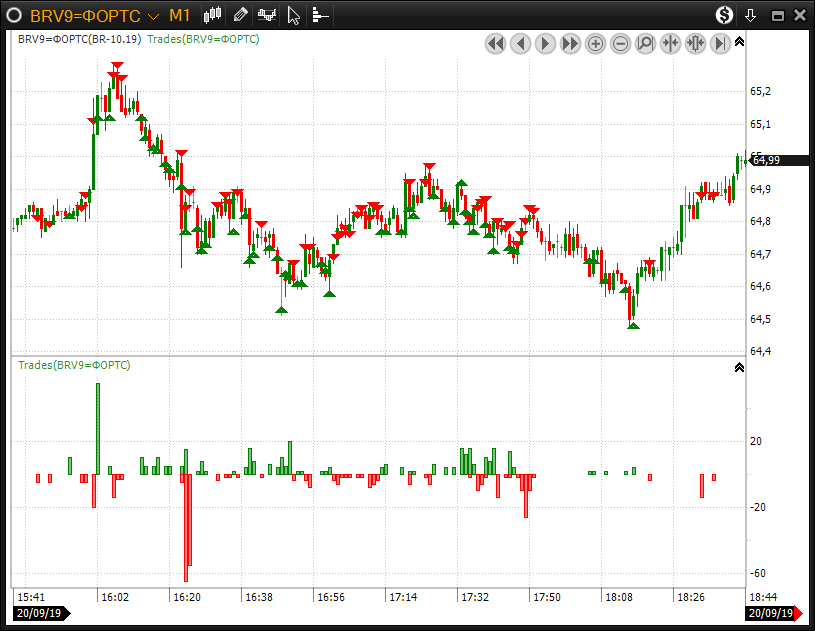
Task: Select the cursor pointer tool
Action: tap(293, 15)
